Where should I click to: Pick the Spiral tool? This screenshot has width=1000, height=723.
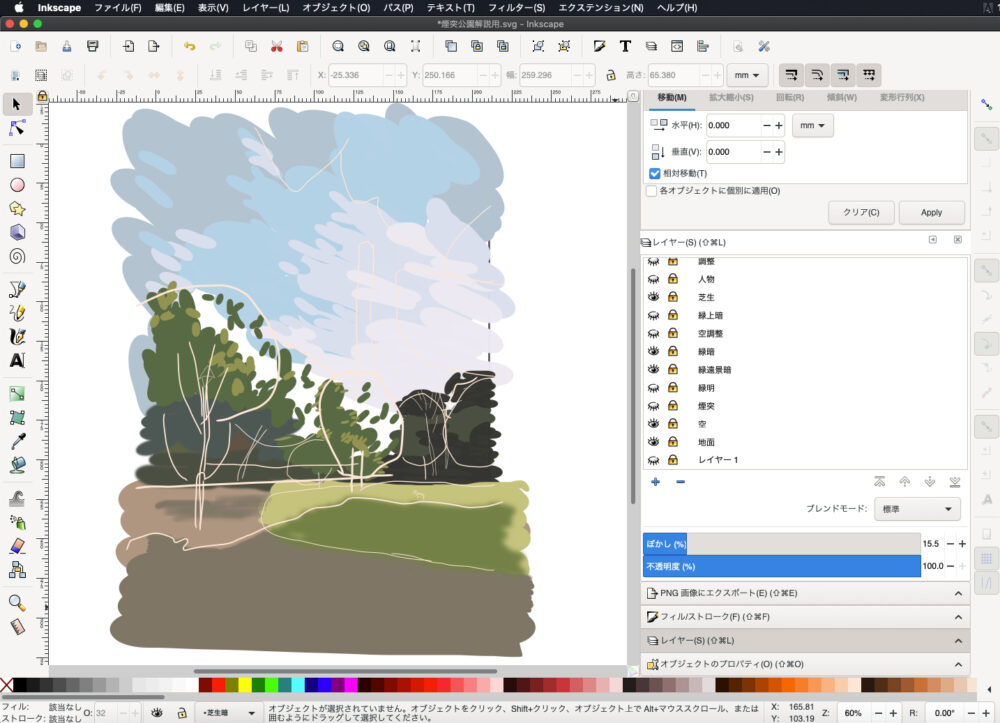[17, 255]
